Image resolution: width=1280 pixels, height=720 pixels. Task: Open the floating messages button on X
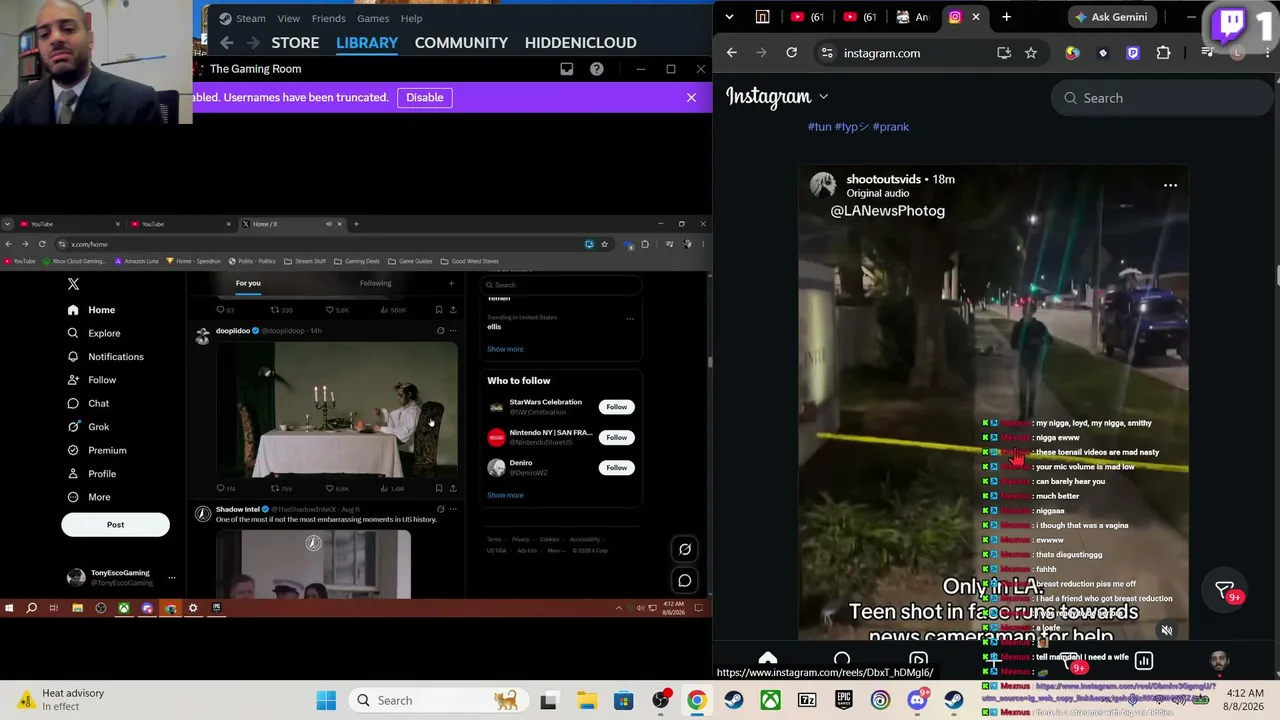(x=685, y=580)
